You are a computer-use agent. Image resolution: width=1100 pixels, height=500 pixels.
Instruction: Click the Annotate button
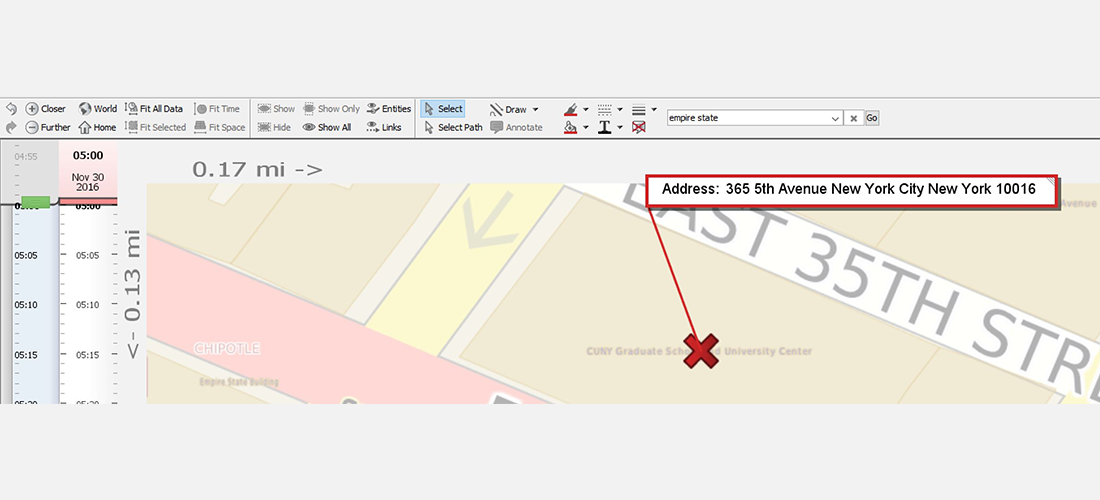coord(516,127)
